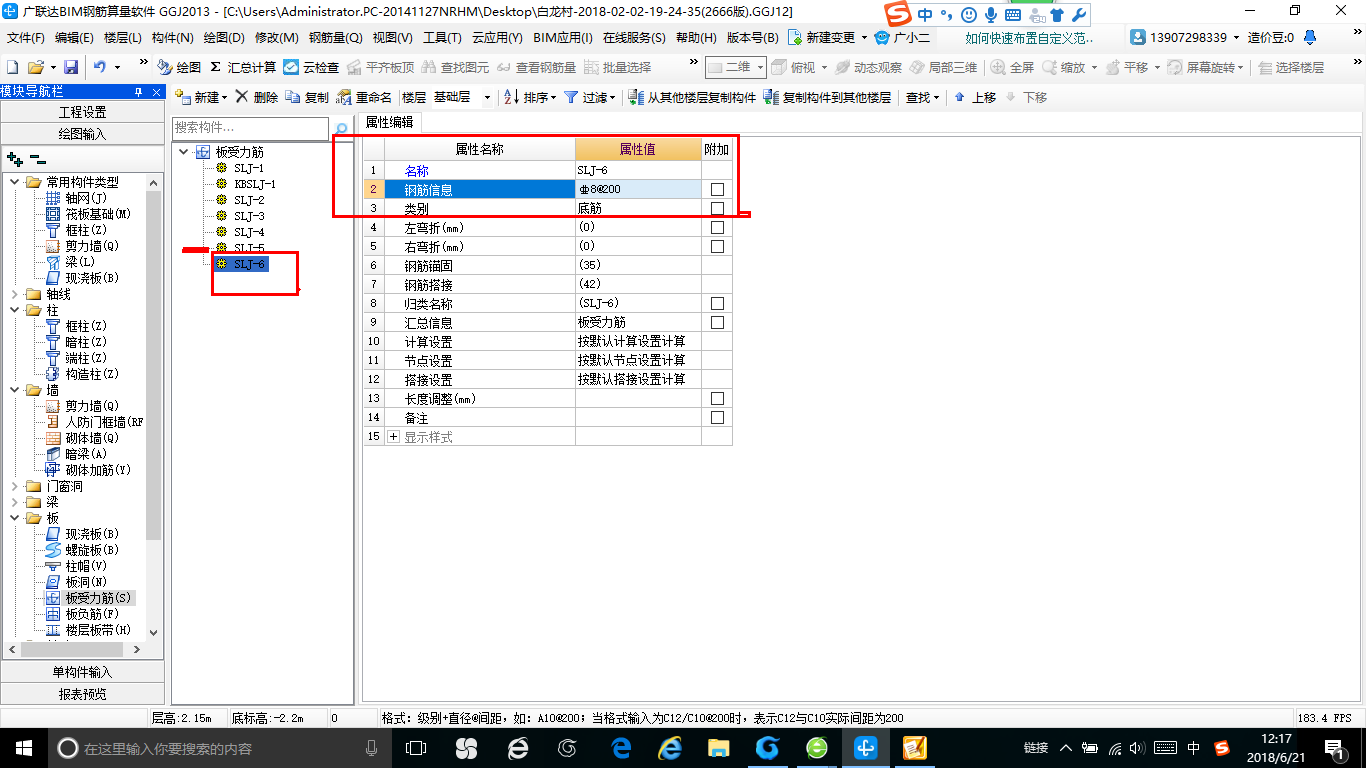Click 上移 move up button

click(x=975, y=97)
